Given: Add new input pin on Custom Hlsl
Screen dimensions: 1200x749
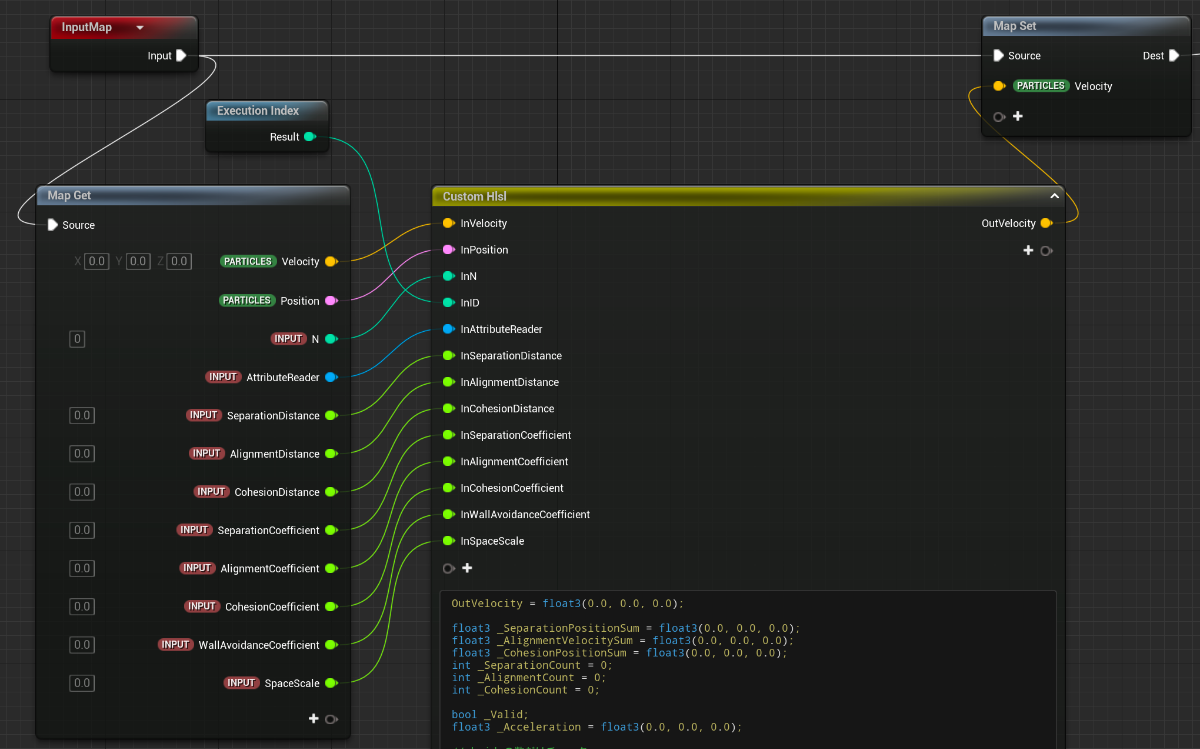Looking at the screenshot, I should [x=467, y=568].
